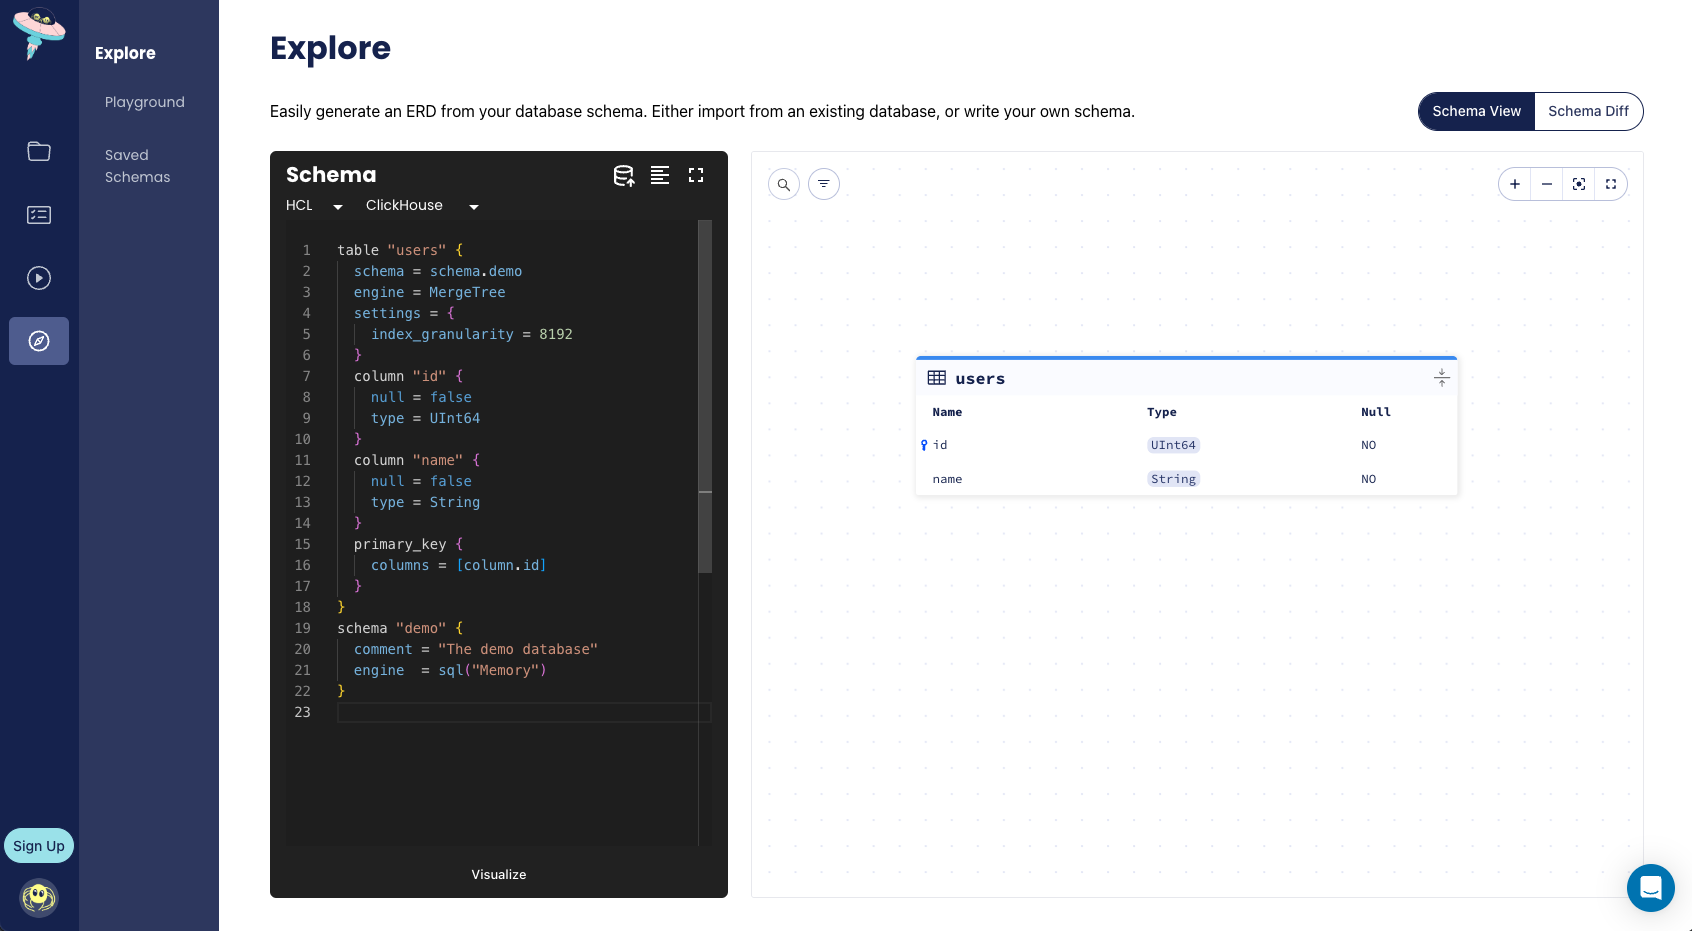
Task: Click the format schema code icon
Action: click(x=660, y=176)
